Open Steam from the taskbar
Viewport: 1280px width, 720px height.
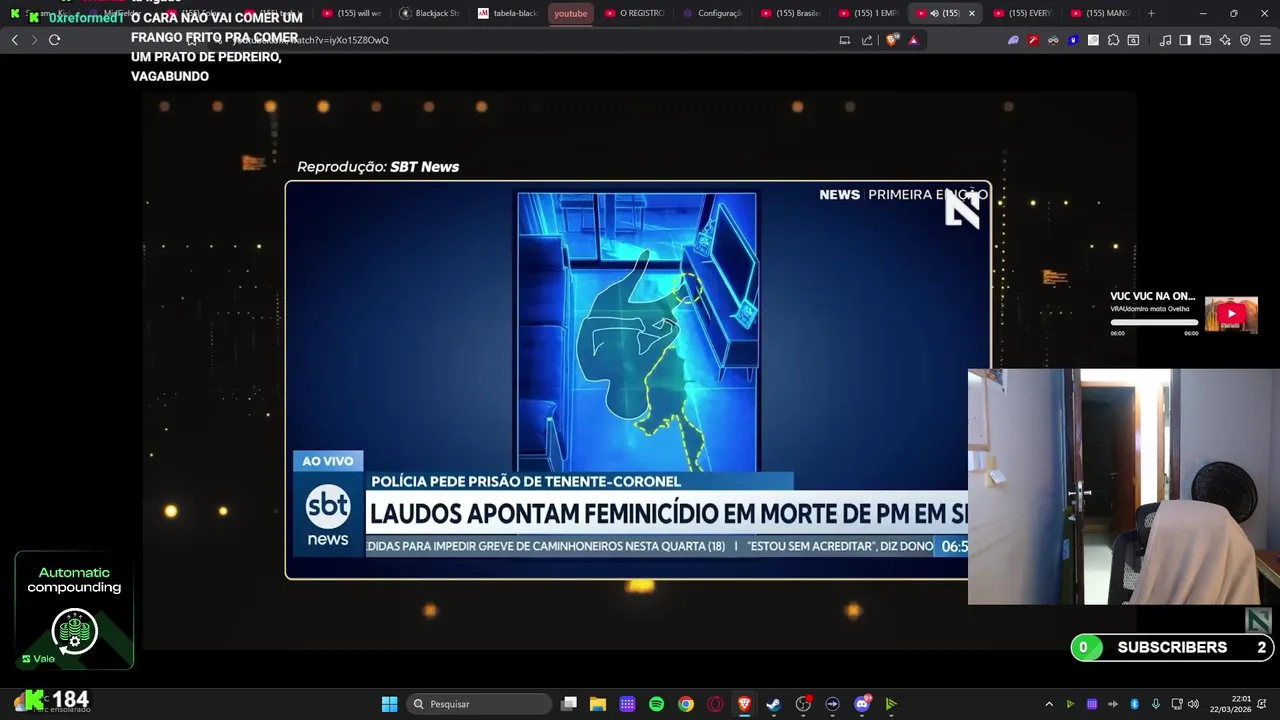click(774, 704)
